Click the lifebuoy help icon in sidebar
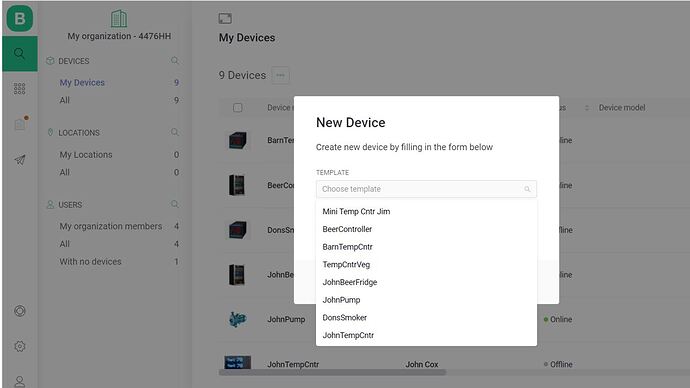Image resolution: width=690 pixels, height=388 pixels. 20,311
